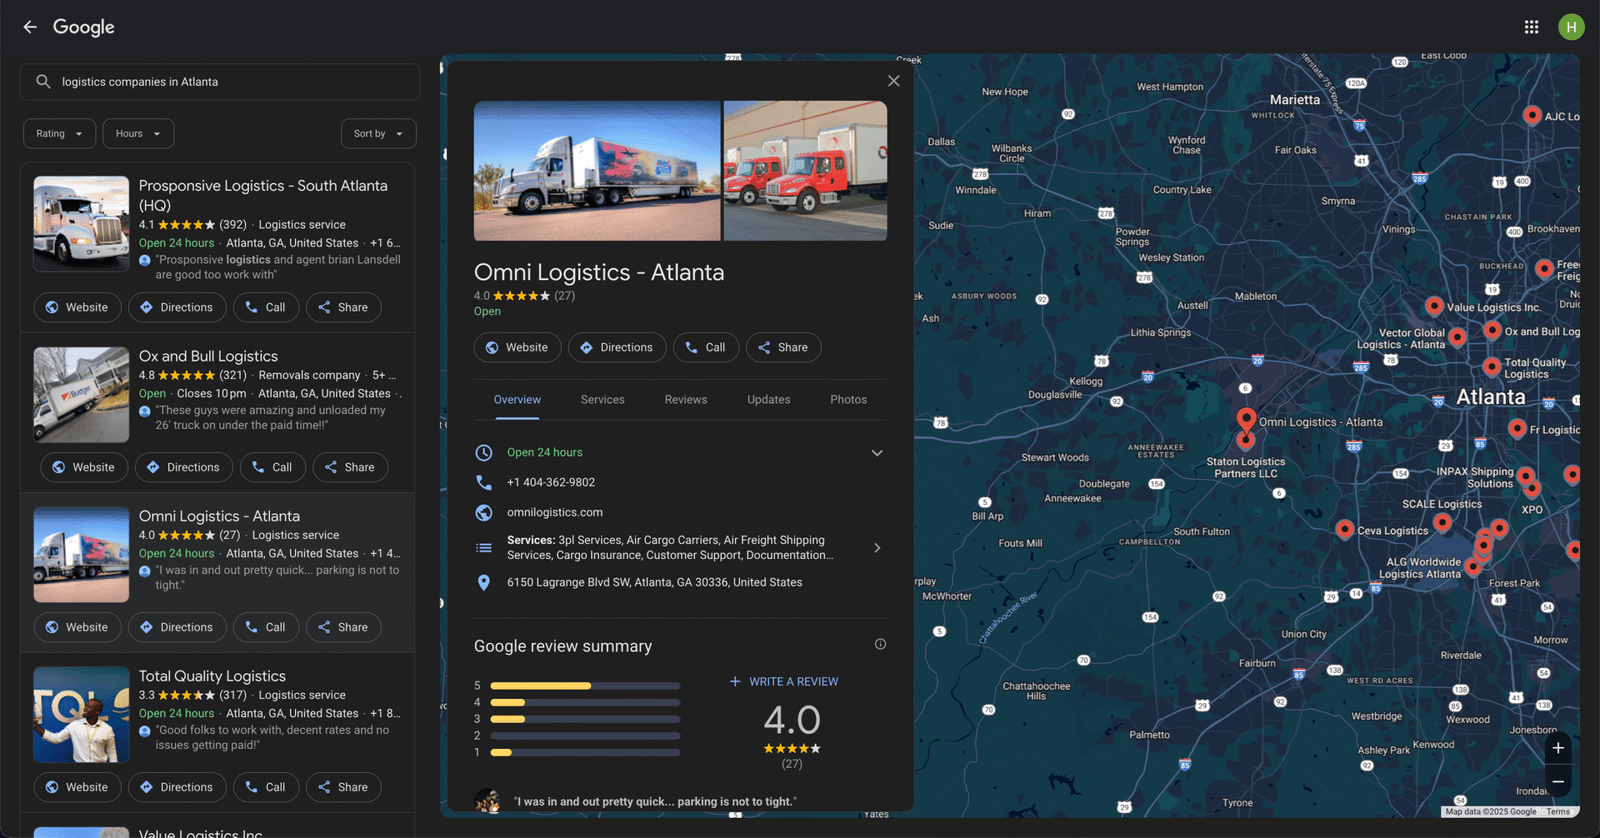Open the Google apps grid
The height and width of the screenshot is (838, 1600).
pos(1531,27)
